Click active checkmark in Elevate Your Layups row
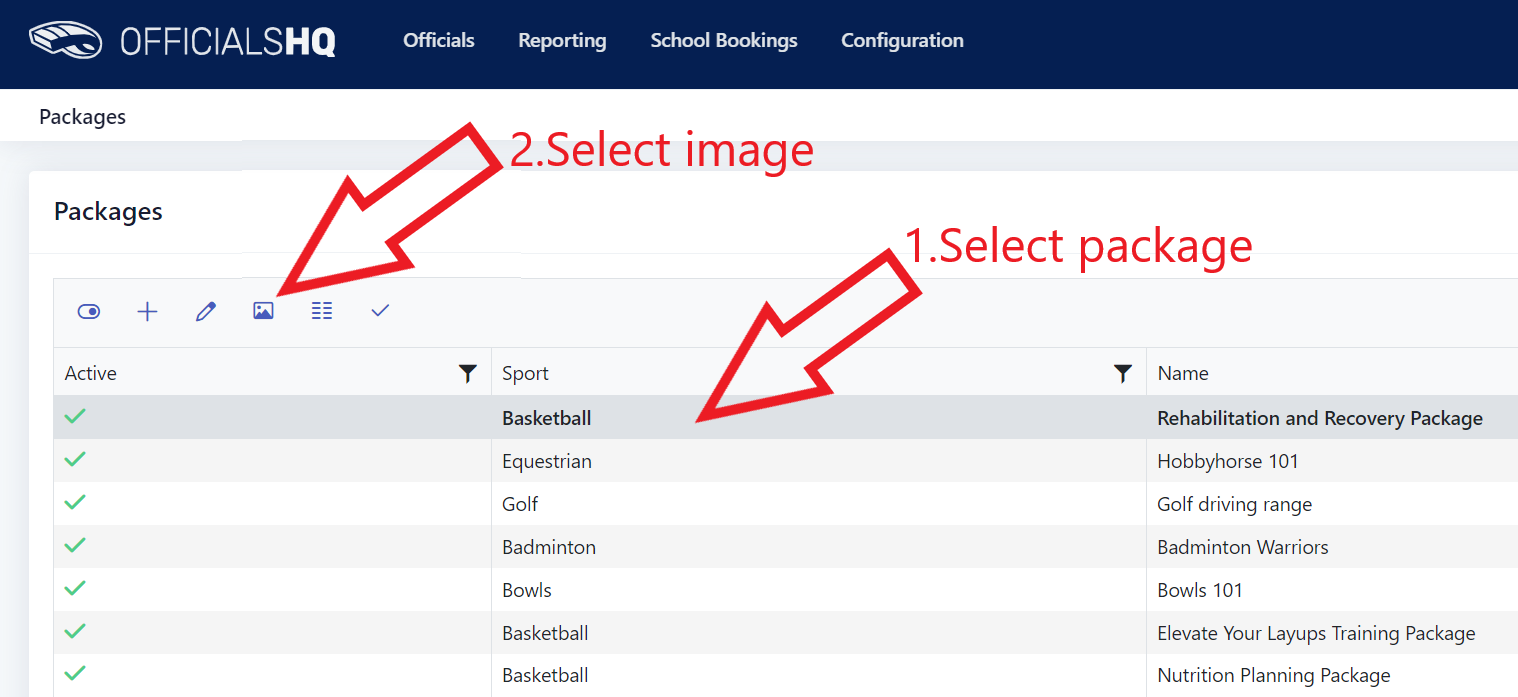The height and width of the screenshot is (697, 1518). [75, 632]
